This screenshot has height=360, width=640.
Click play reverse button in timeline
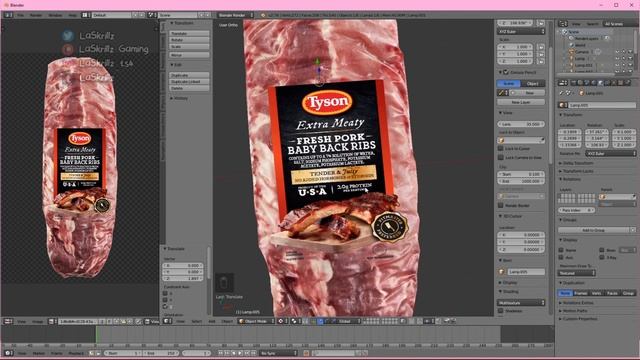pyautogui.click(x=234, y=353)
